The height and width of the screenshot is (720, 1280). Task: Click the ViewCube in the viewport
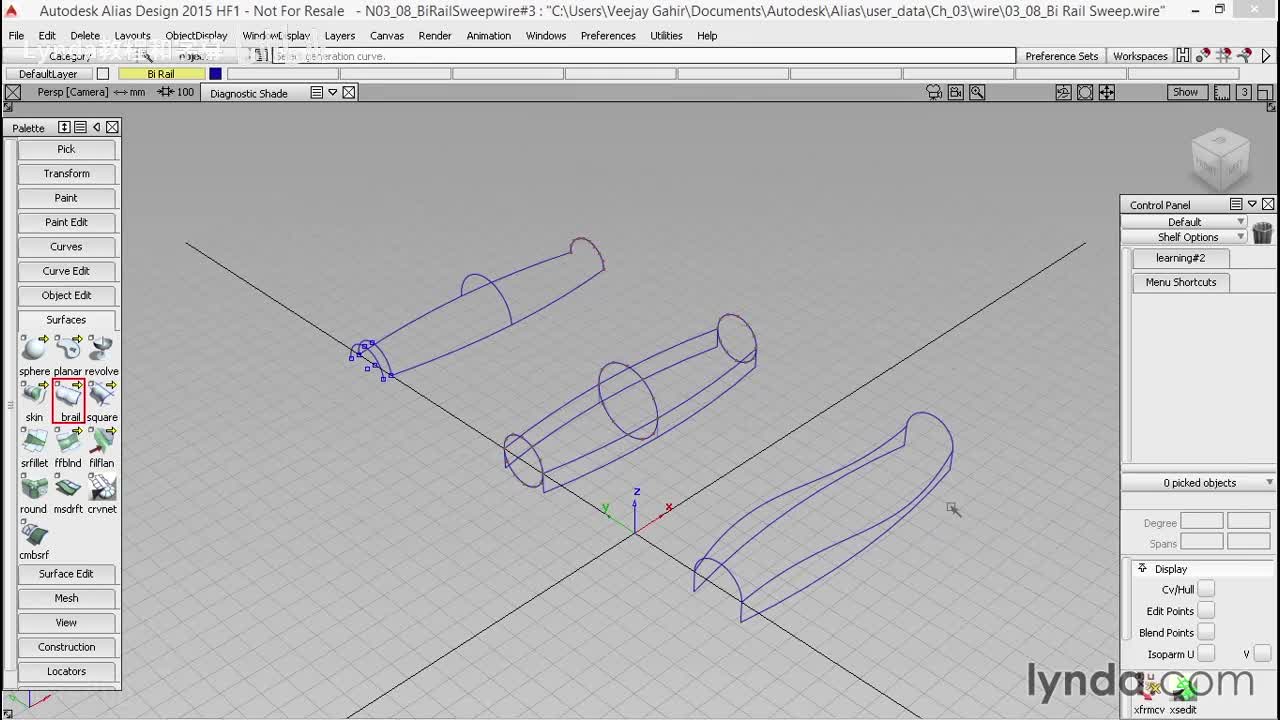(1220, 158)
